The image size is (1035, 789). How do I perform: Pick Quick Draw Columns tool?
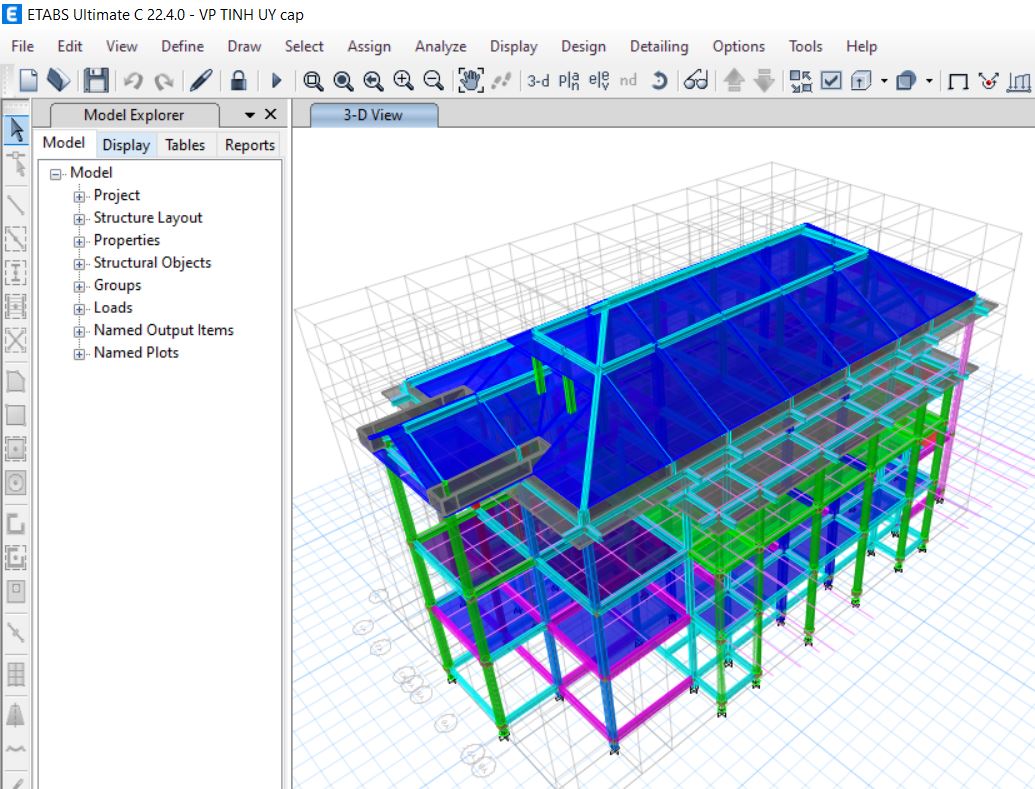[16, 272]
